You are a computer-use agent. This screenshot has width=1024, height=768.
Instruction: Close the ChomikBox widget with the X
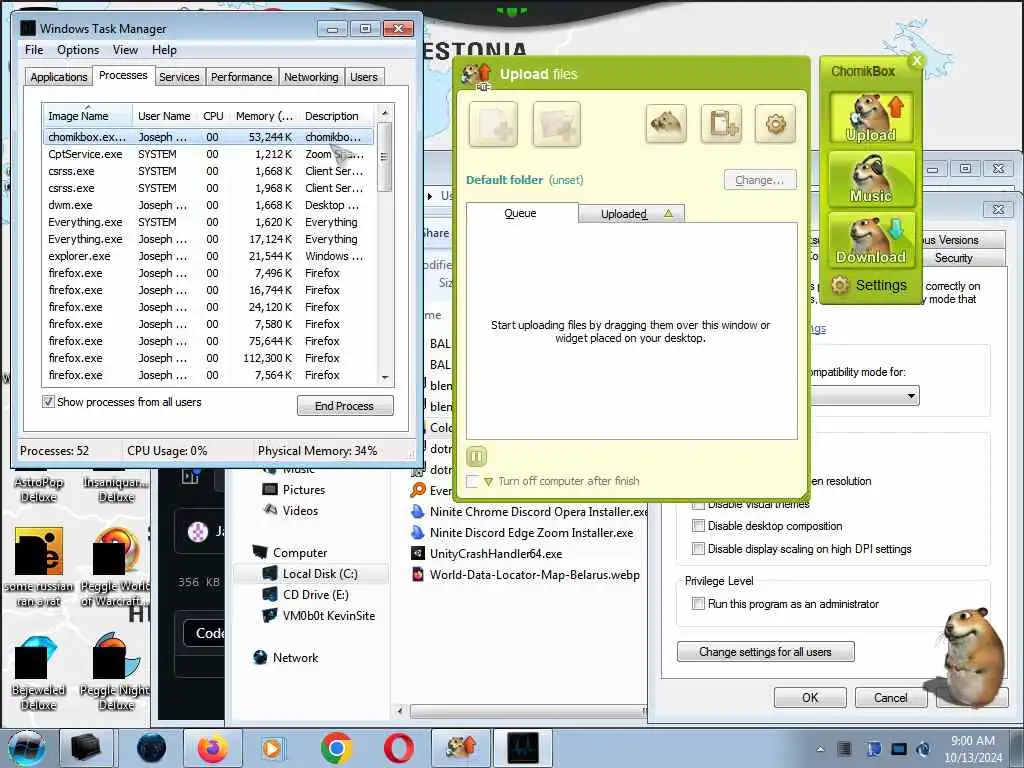click(916, 60)
